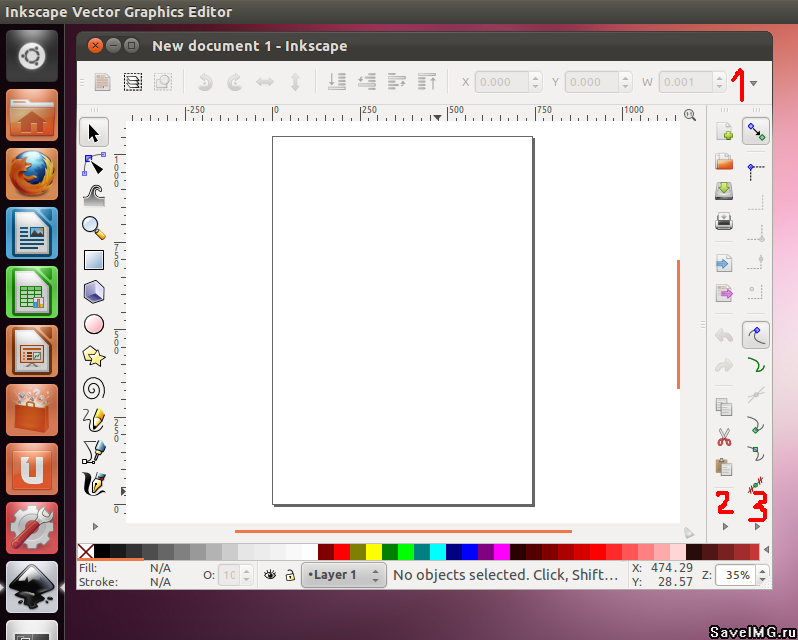Viewport: 798px width, 640px height.
Task: Click the vertical canvas scrollbar
Action: pyautogui.click(x=678, y=325)
